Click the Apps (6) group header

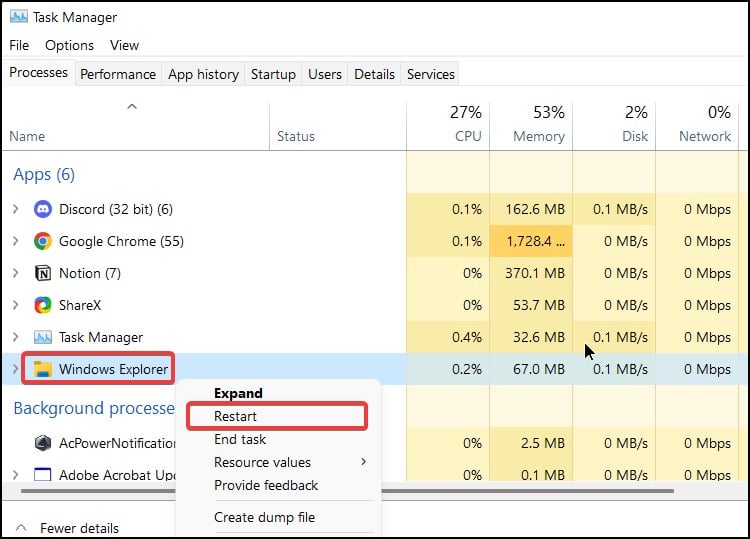44,175
